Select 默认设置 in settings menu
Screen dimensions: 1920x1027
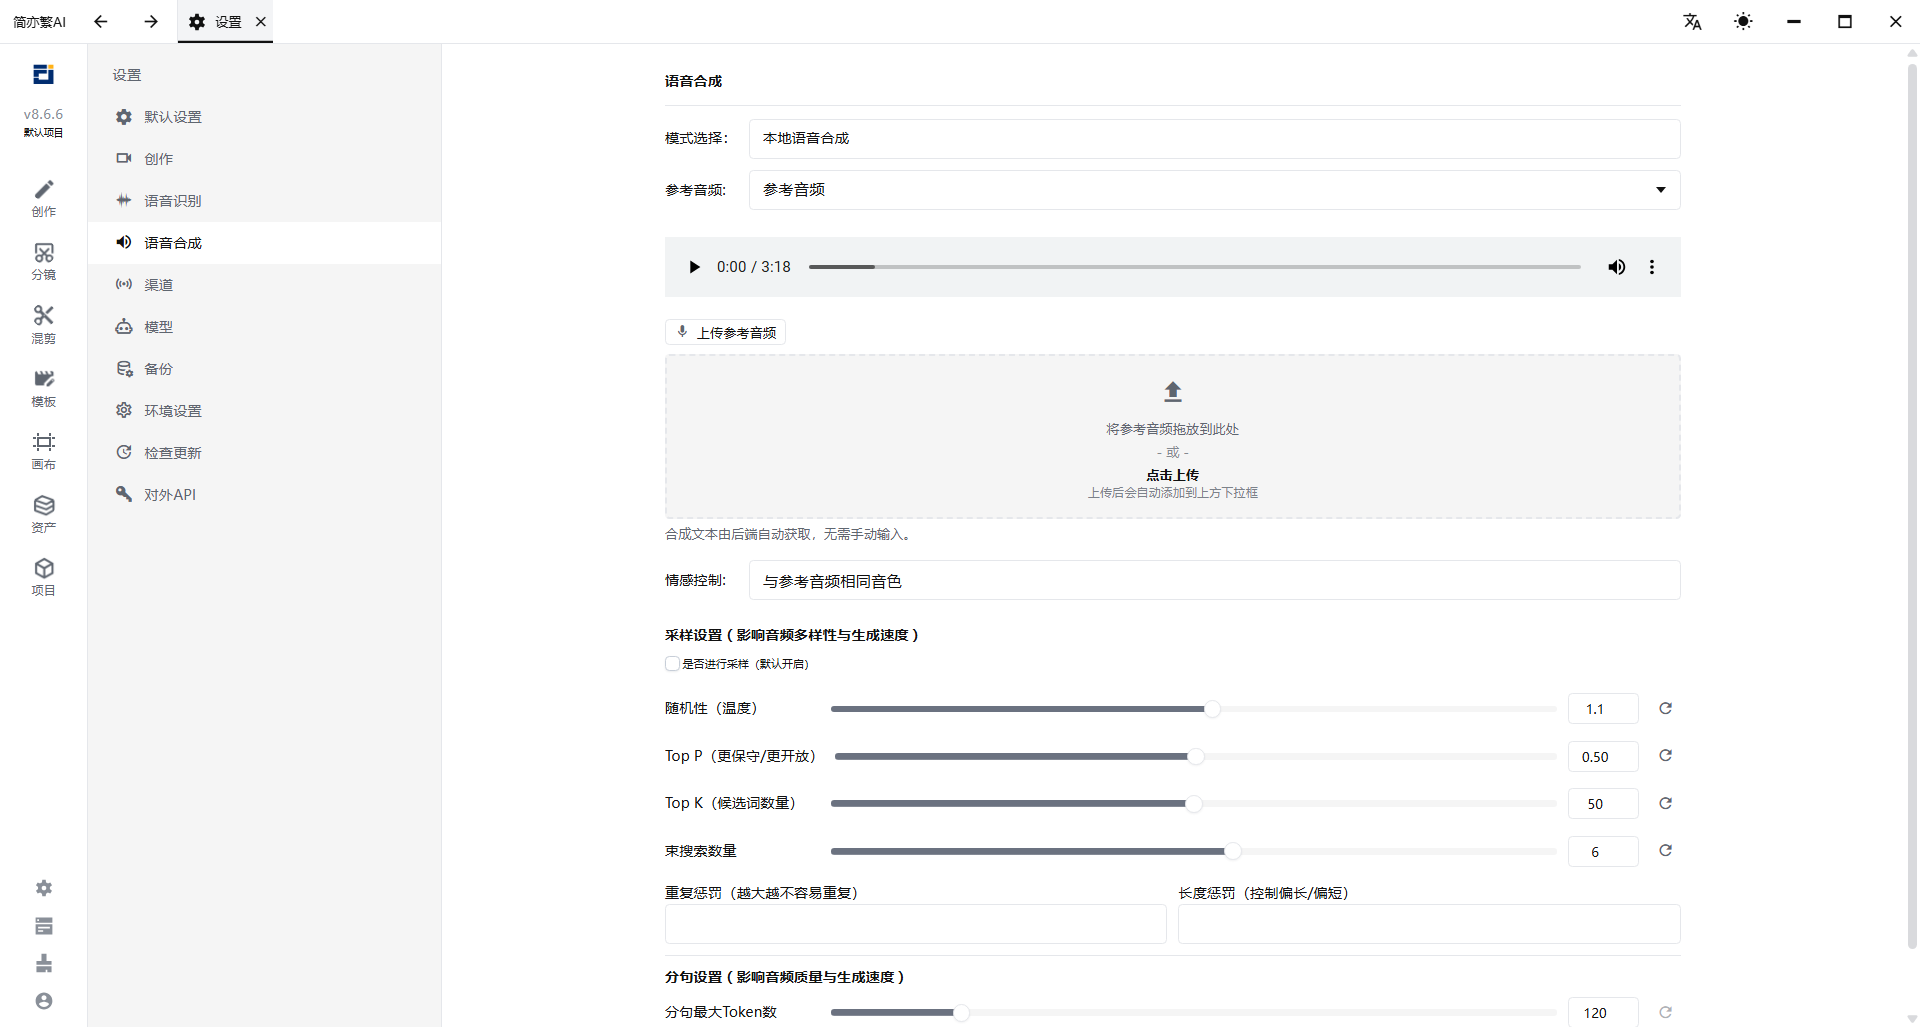pos(264,117)
